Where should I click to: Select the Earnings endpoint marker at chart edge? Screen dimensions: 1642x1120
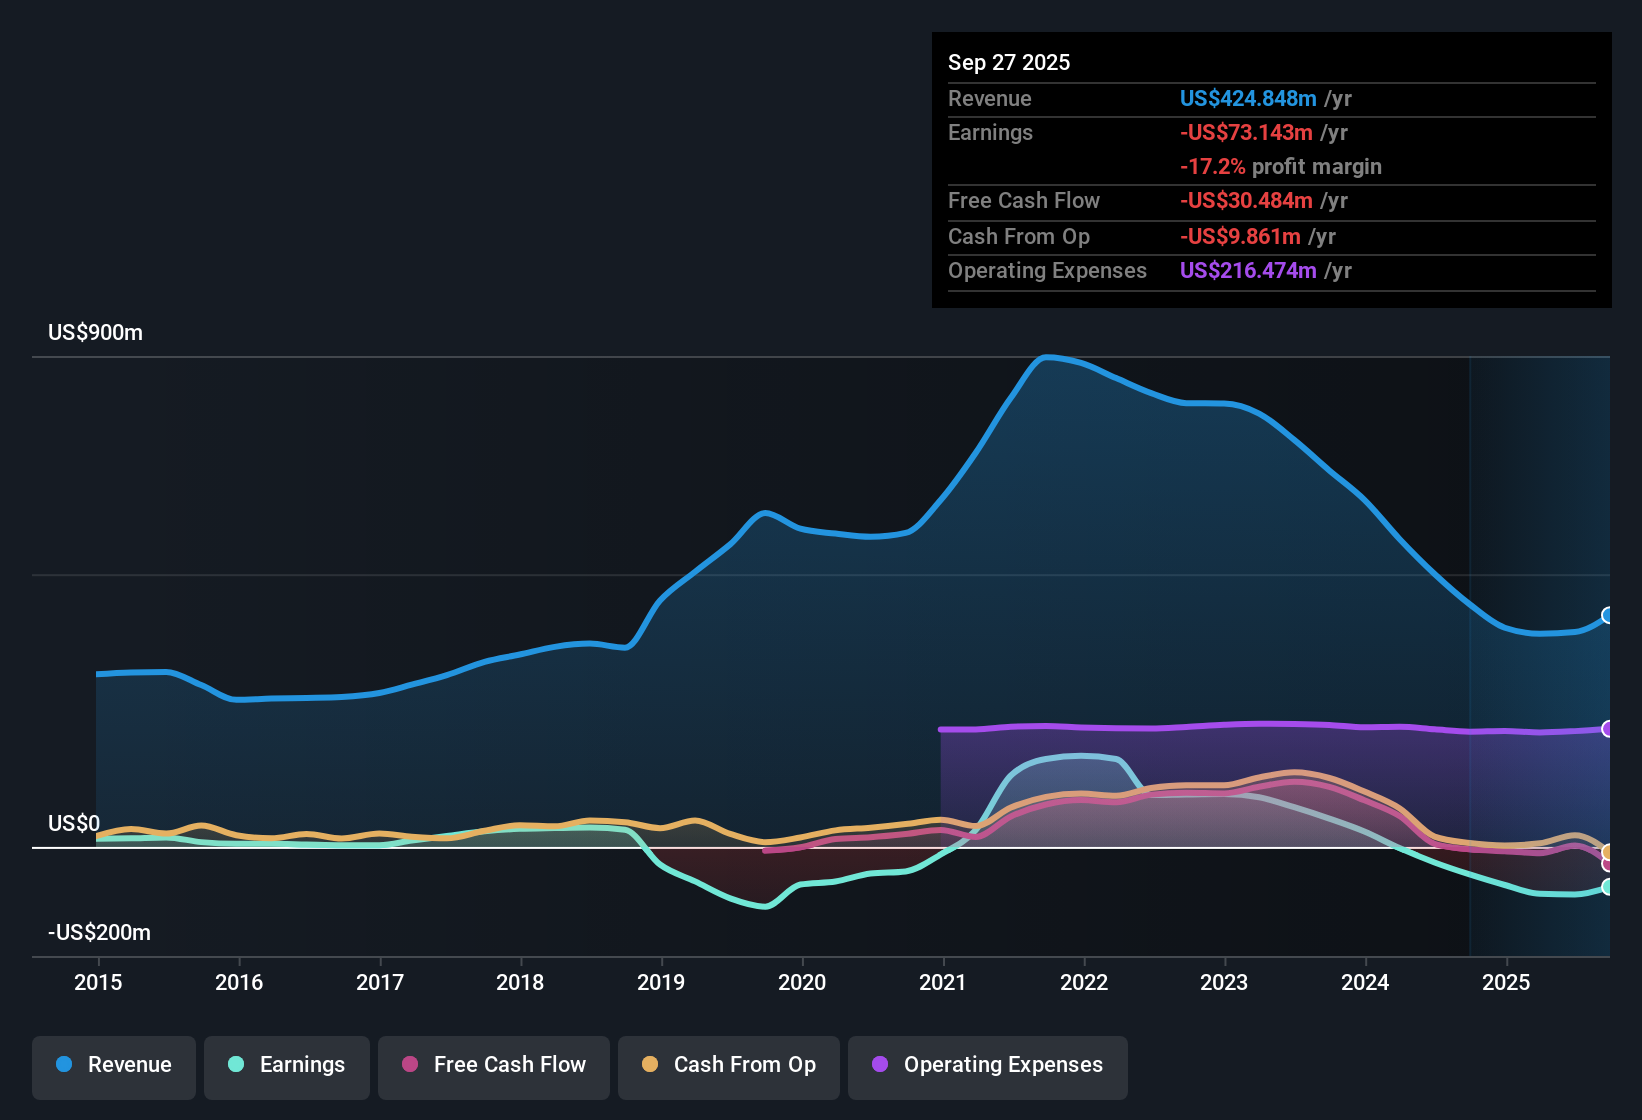pos(1608,887)
